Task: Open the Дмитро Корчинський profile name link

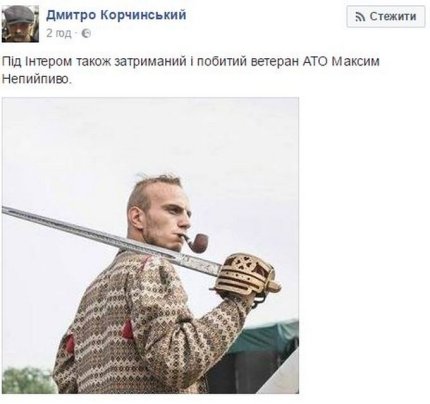Action: click(116, 15)
